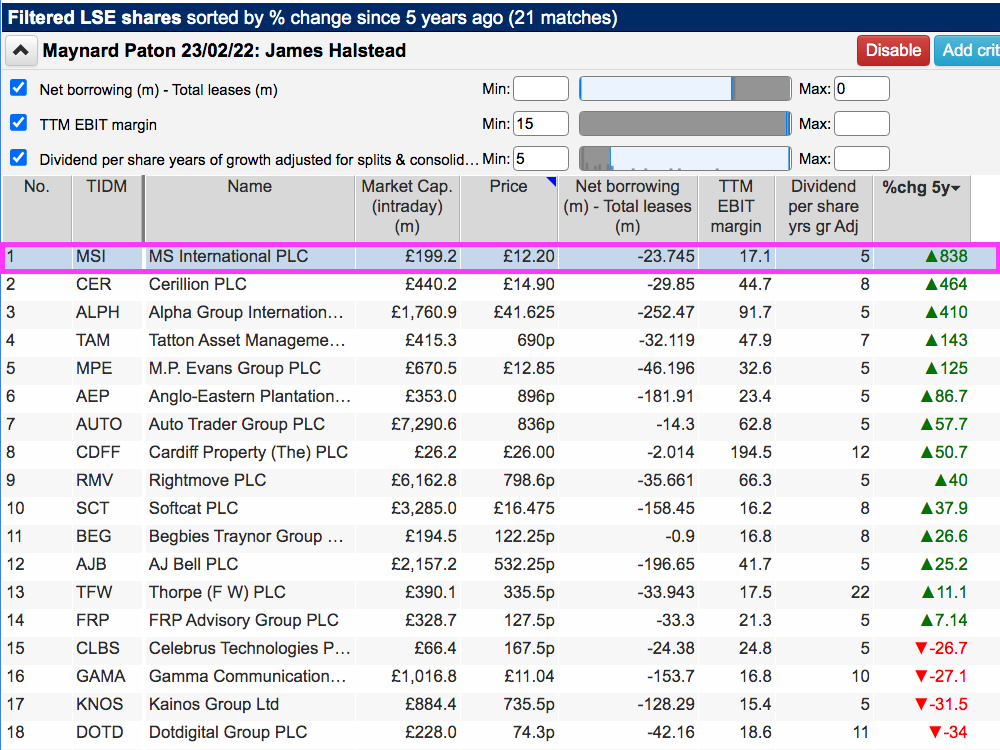
Task: Select the MS International PLC row
Action: [x=499, y=256]
